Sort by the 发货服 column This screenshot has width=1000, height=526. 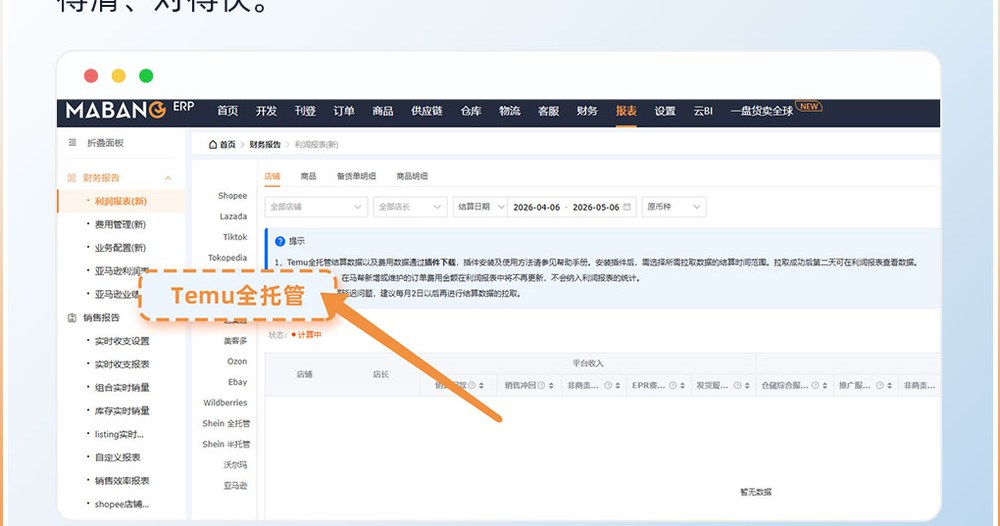pyautogui.click(x=747, y=386)
